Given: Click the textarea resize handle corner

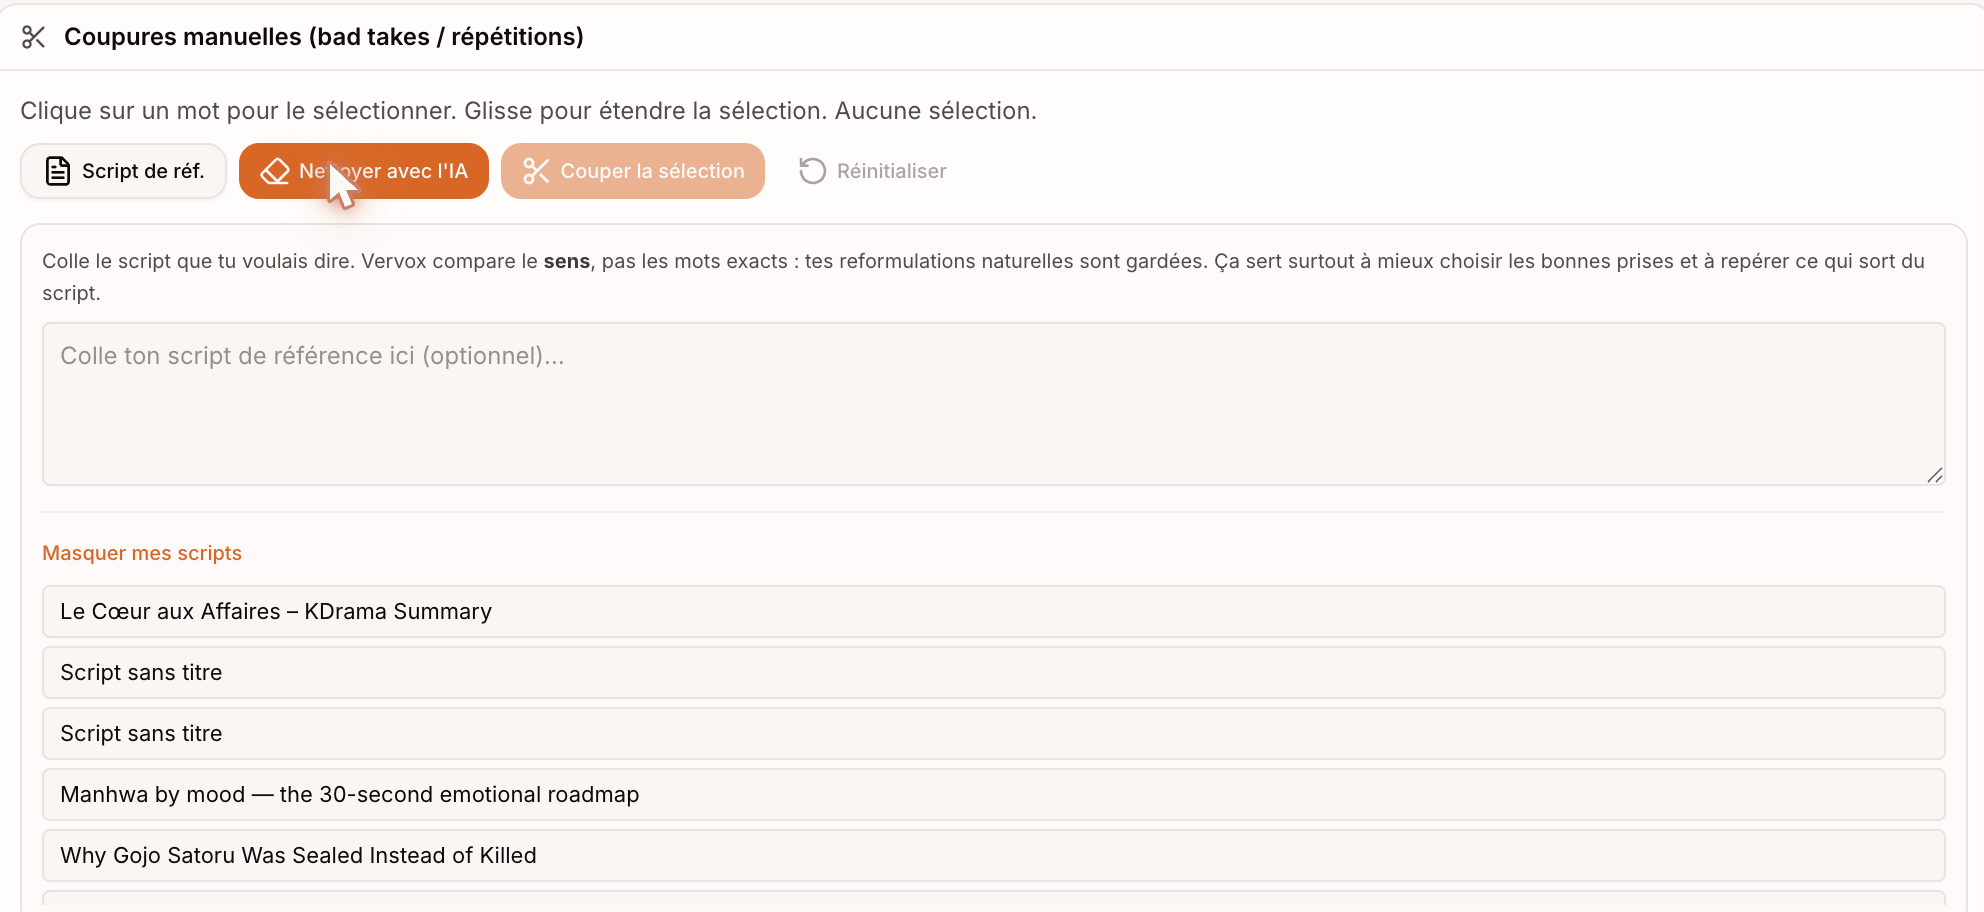Looking at the screenshot, I should (x=1935, y=475).
